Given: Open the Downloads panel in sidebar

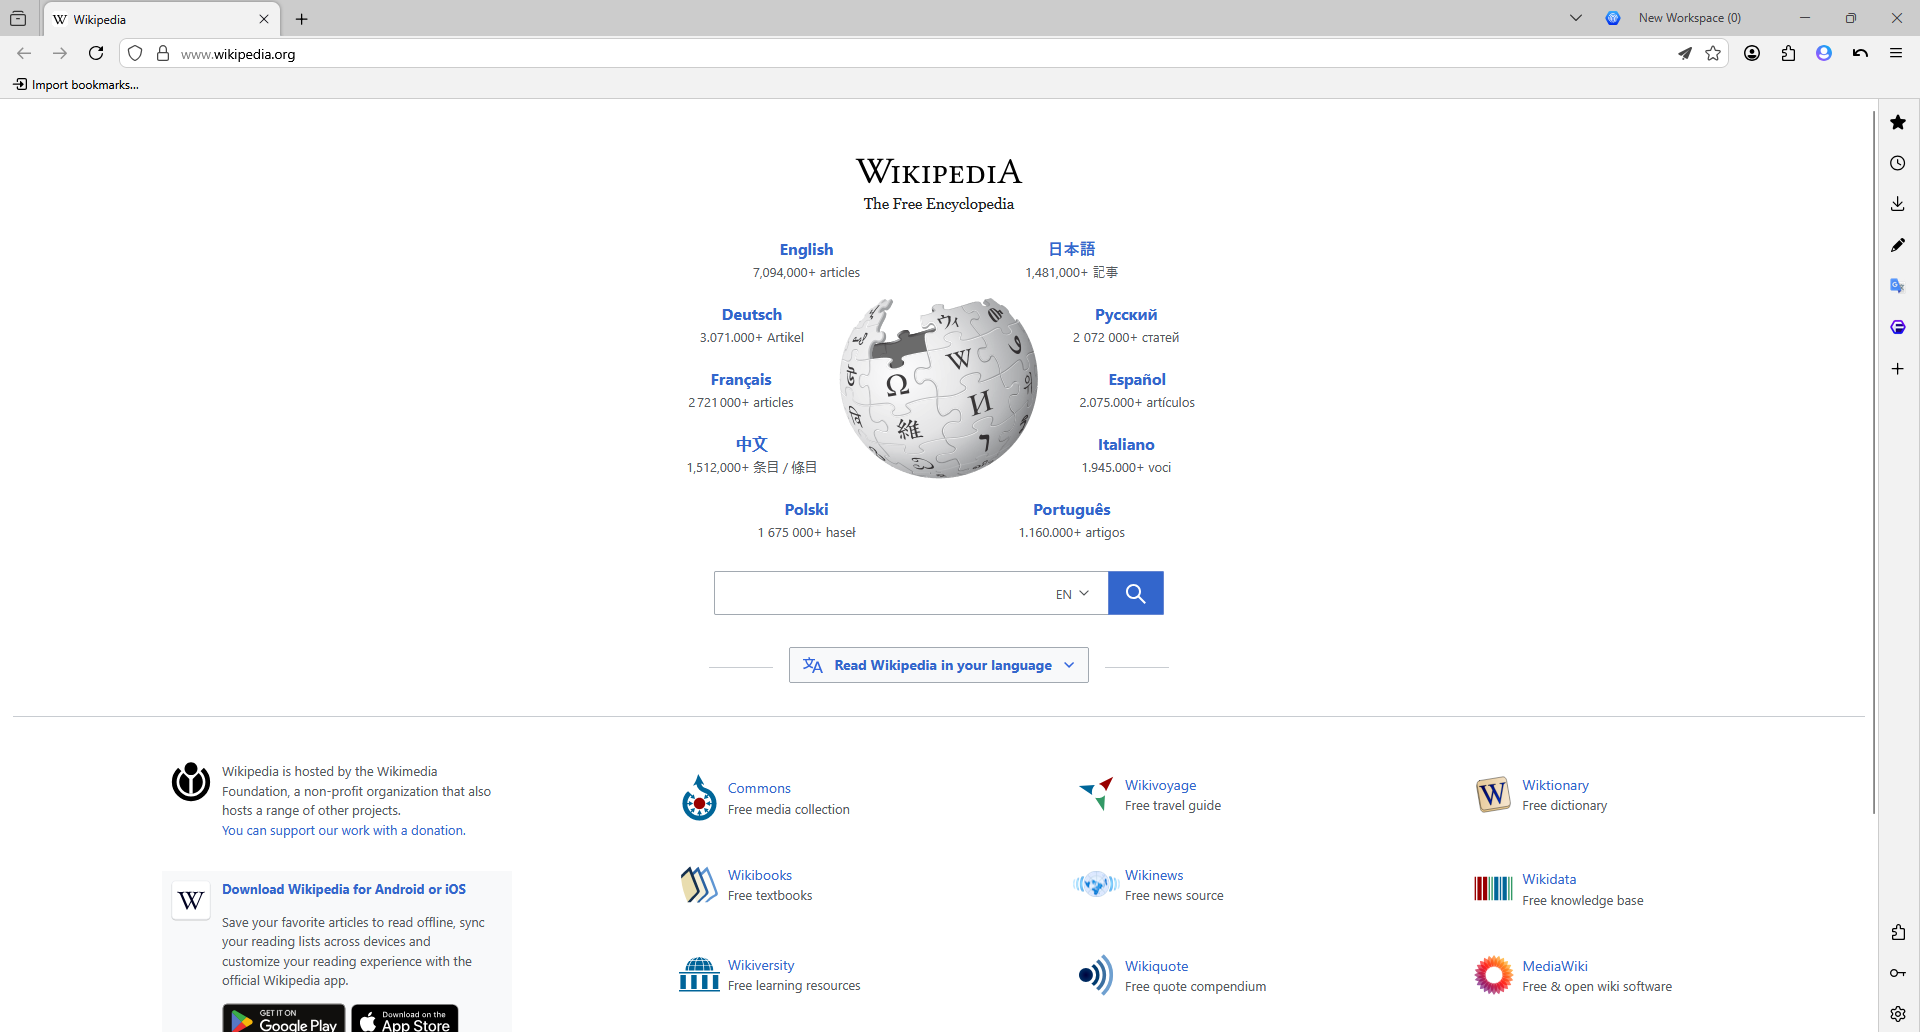Looking at the screenshot, I should [x=1898, y=204].
